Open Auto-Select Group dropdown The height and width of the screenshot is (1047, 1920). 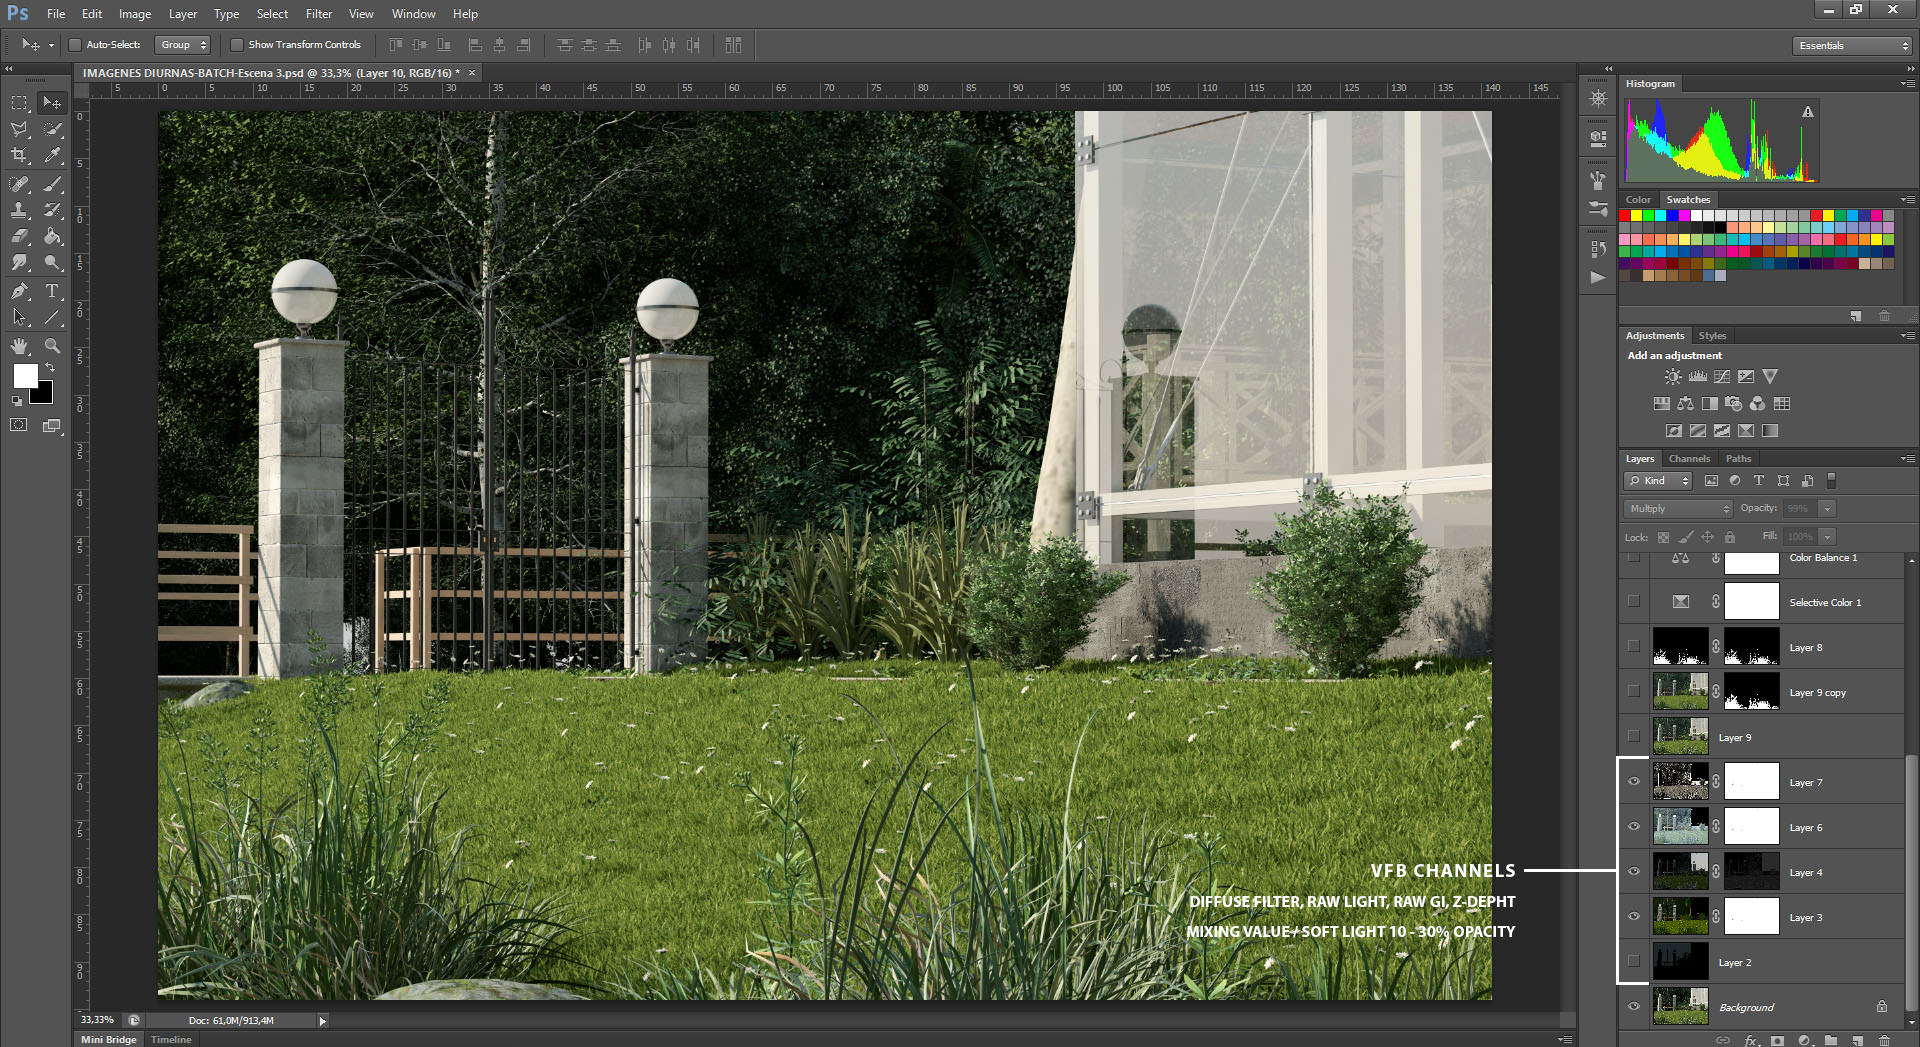[x=183, y=45]
